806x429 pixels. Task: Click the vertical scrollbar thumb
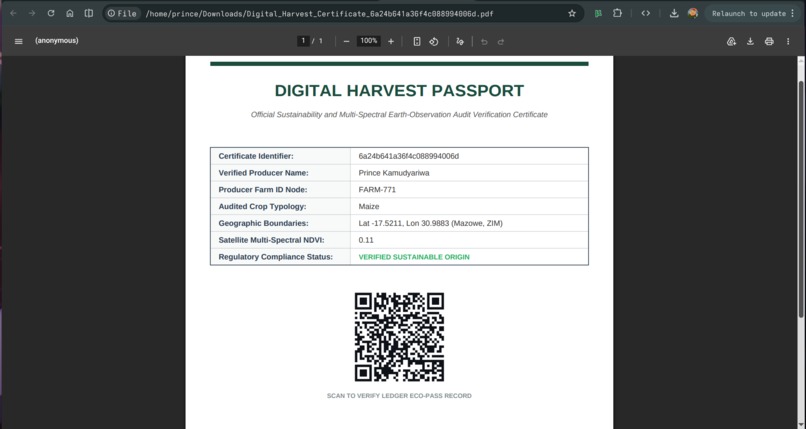(x=801, y=198)
